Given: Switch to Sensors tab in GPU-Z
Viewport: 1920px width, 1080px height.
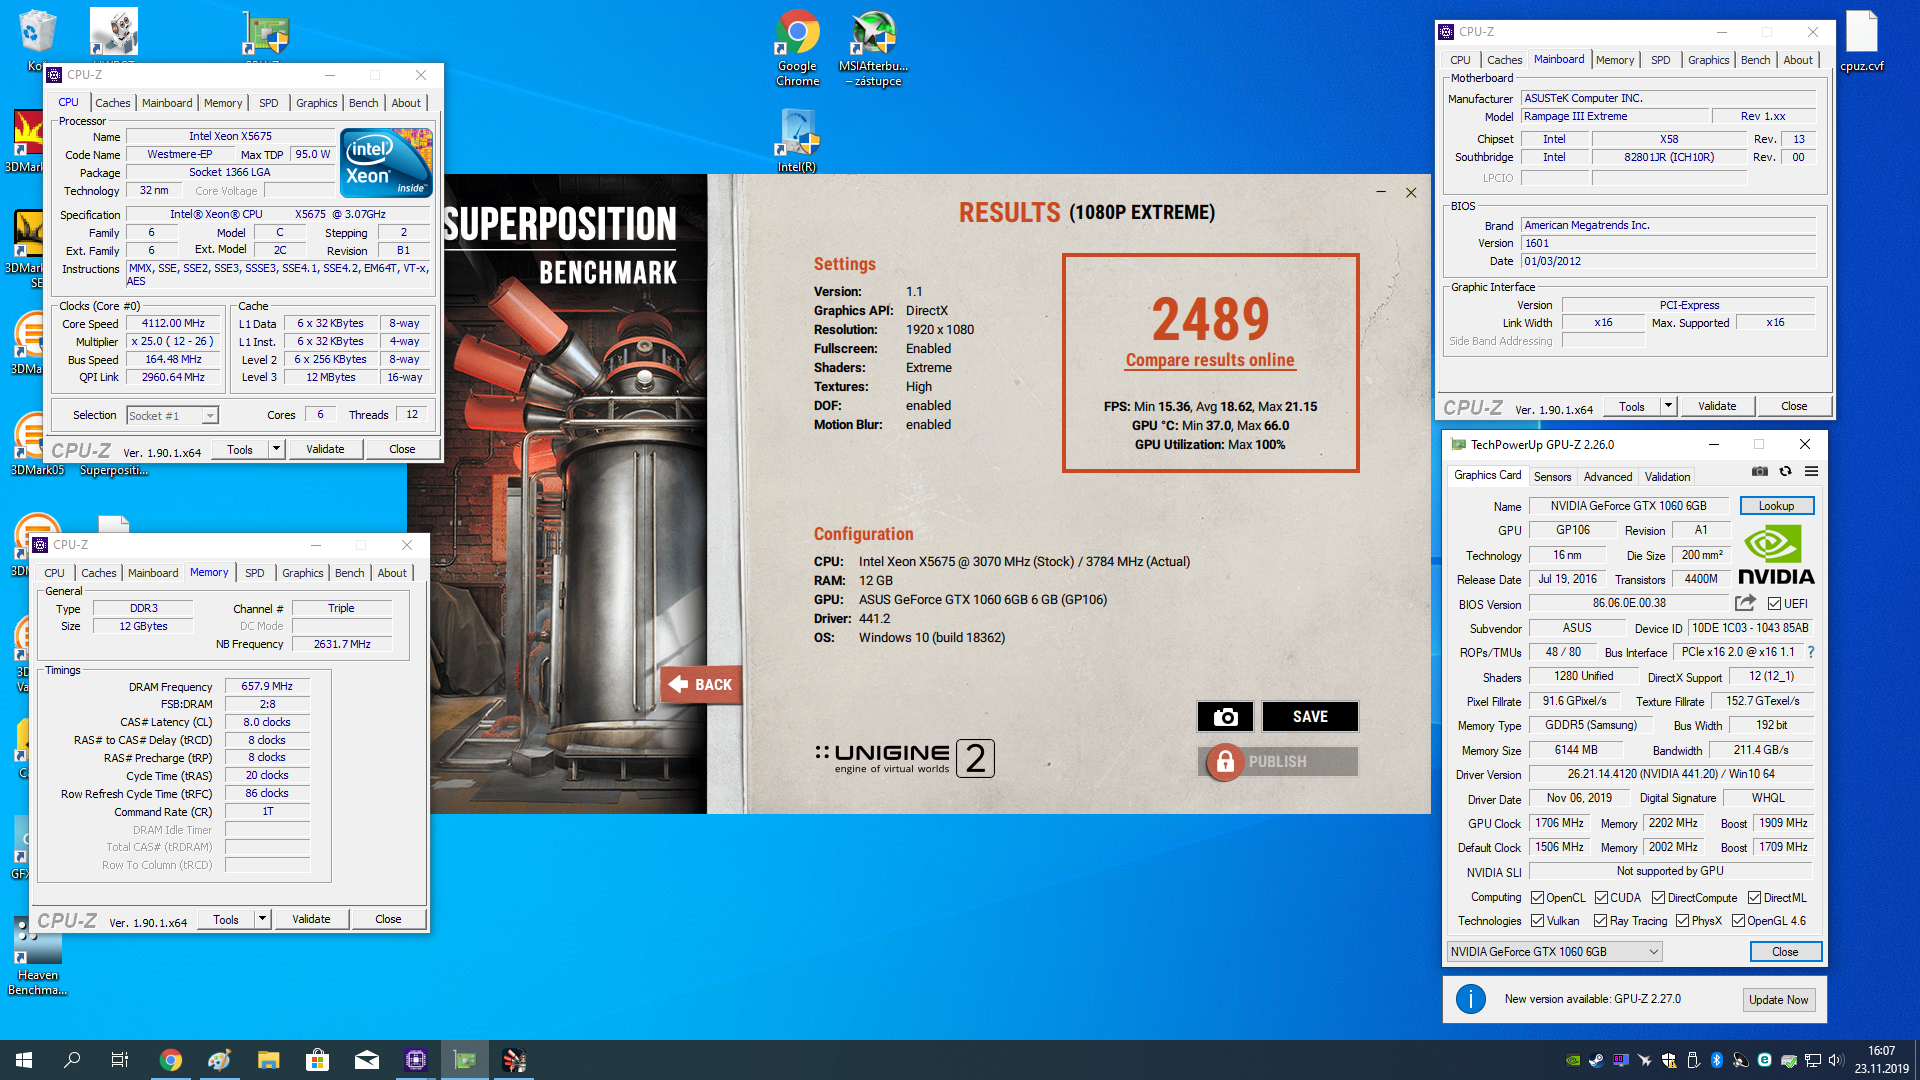Looking at the screenshot, I should [x=1552, y=477].
